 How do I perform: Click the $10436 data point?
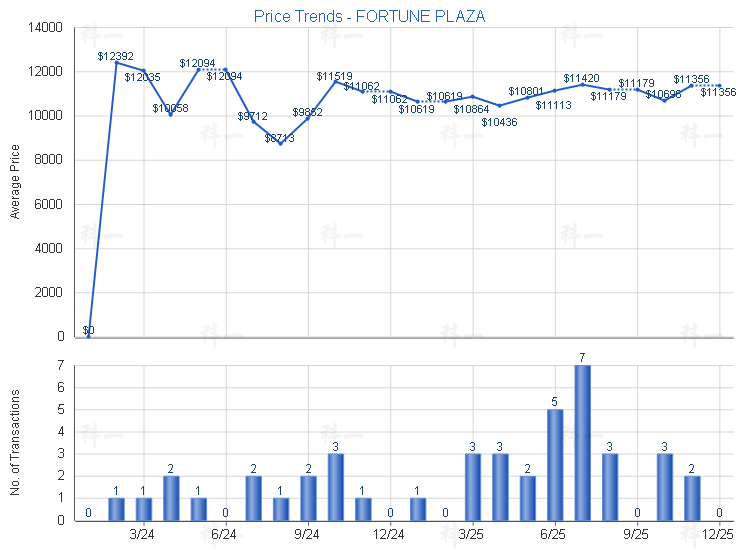[500, 105]
